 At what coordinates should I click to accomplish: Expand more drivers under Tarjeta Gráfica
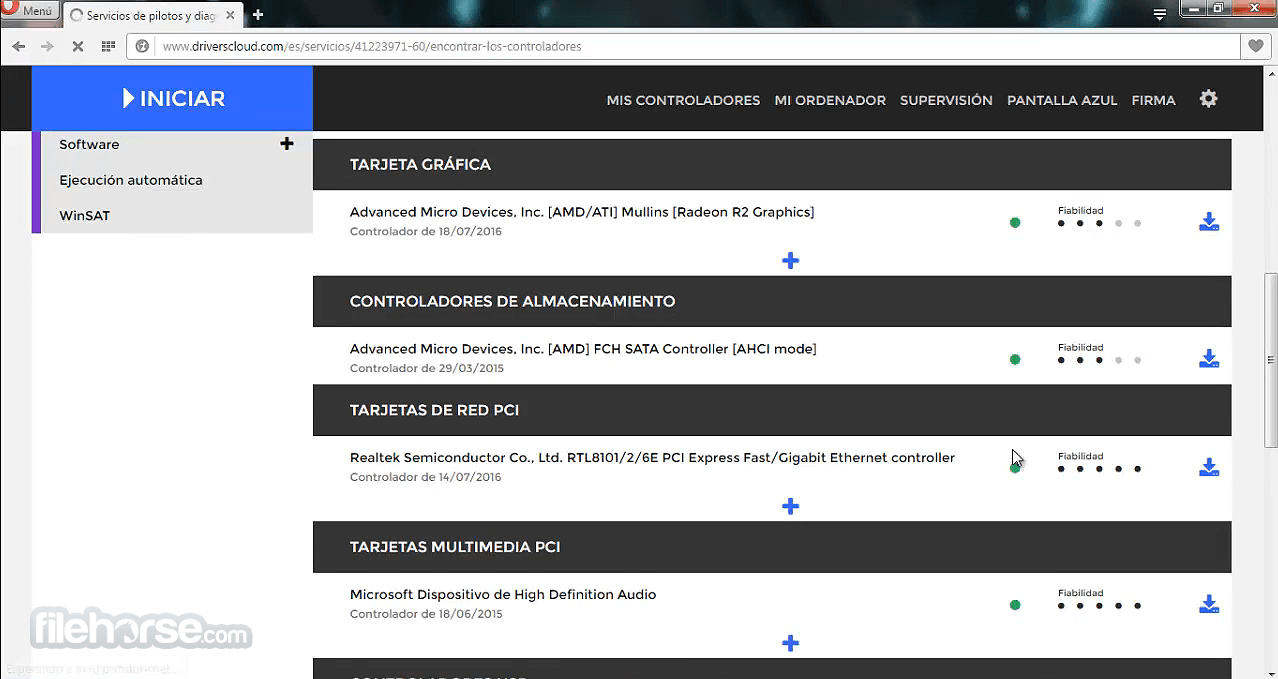[790, 261]
